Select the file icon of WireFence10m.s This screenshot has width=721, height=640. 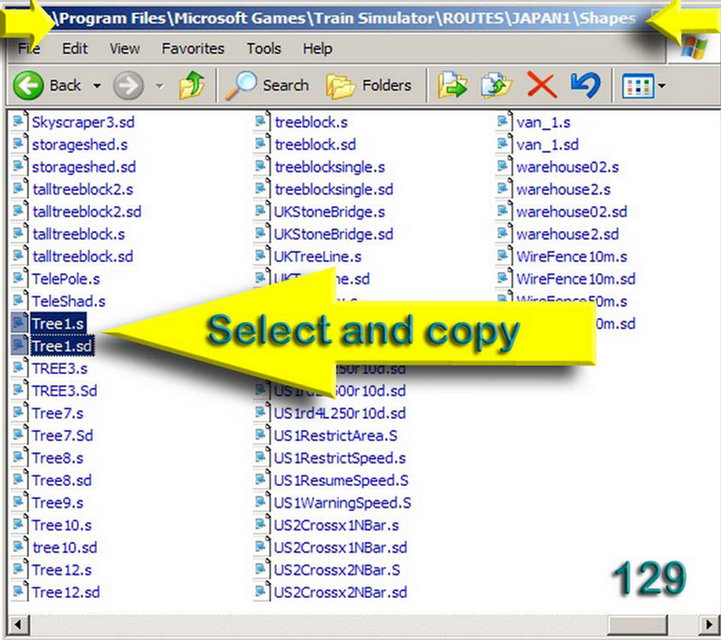(504, 256)
